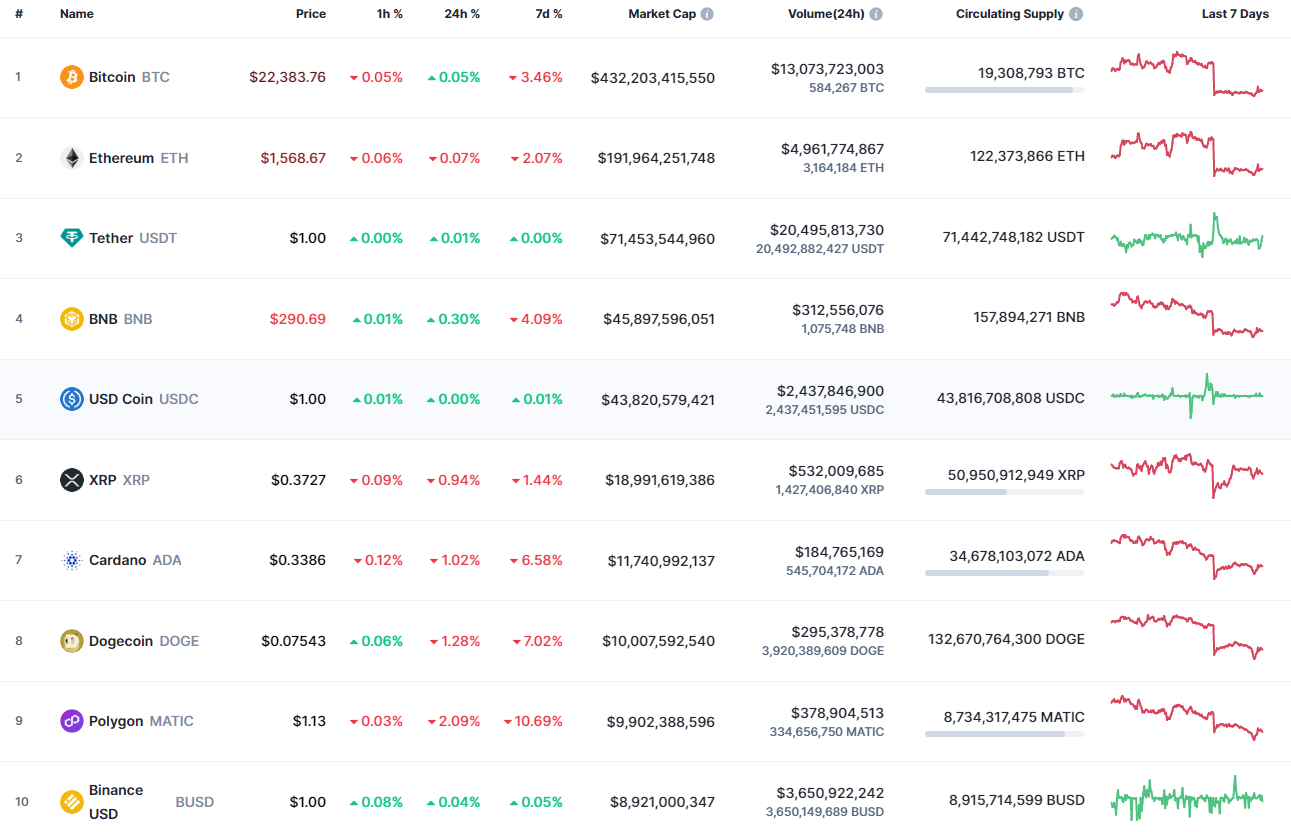The height and width of the screenshot is (832, 1291).
Task: Click the 24h % column header
Action: 461,13
